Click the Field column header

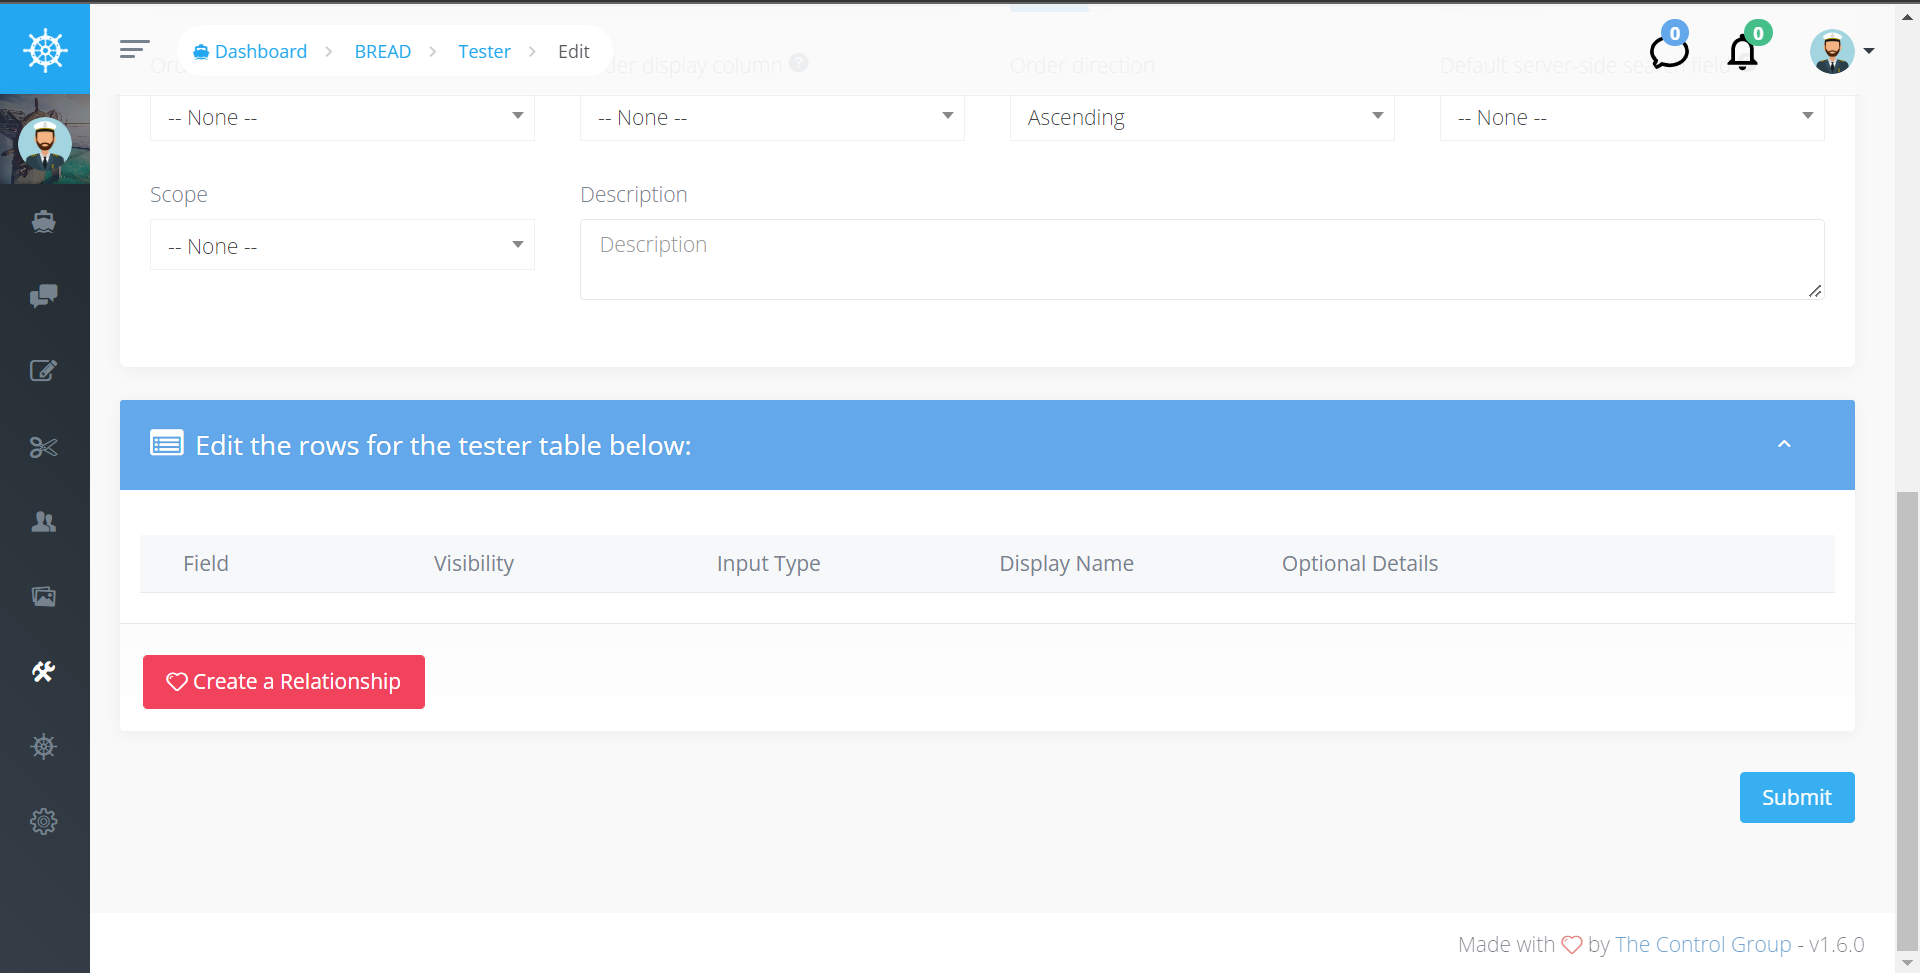(x=206, y=564)
